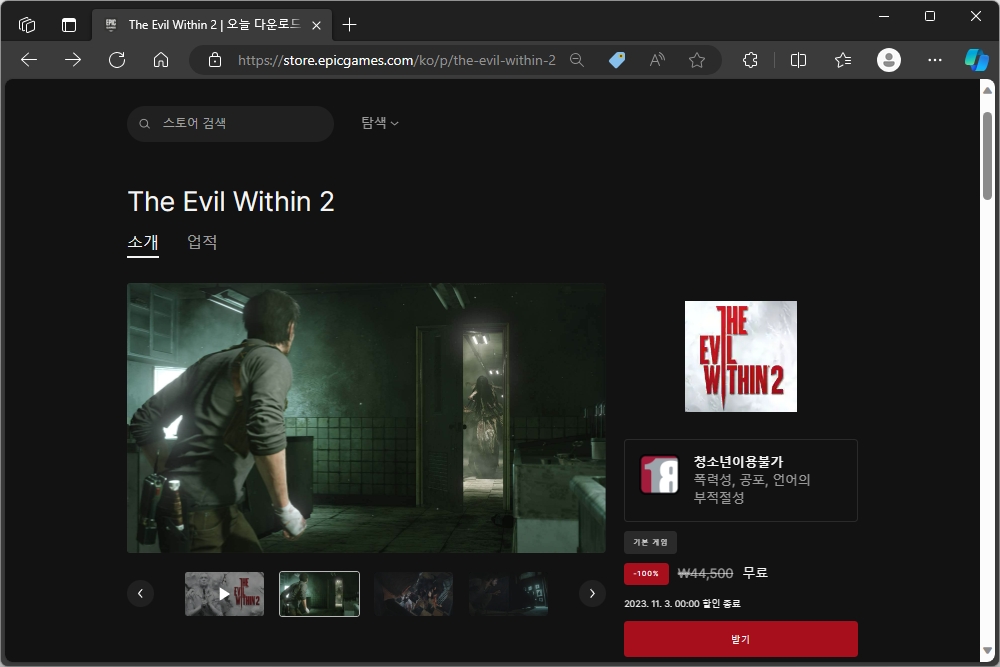Click the 기본 게임 tag
This screenshot has width=1000, height=667.
tap(650, 542)
